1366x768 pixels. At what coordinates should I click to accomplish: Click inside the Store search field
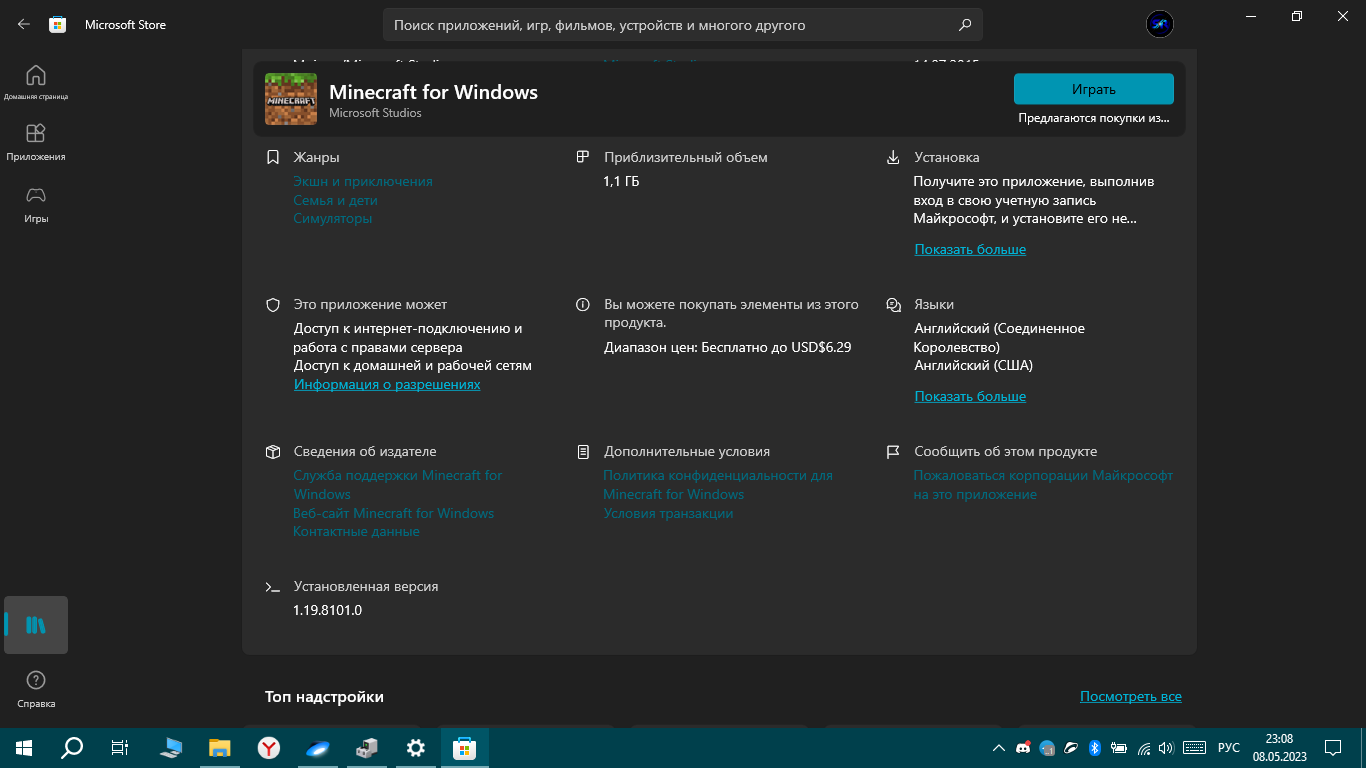pos(670,25)
